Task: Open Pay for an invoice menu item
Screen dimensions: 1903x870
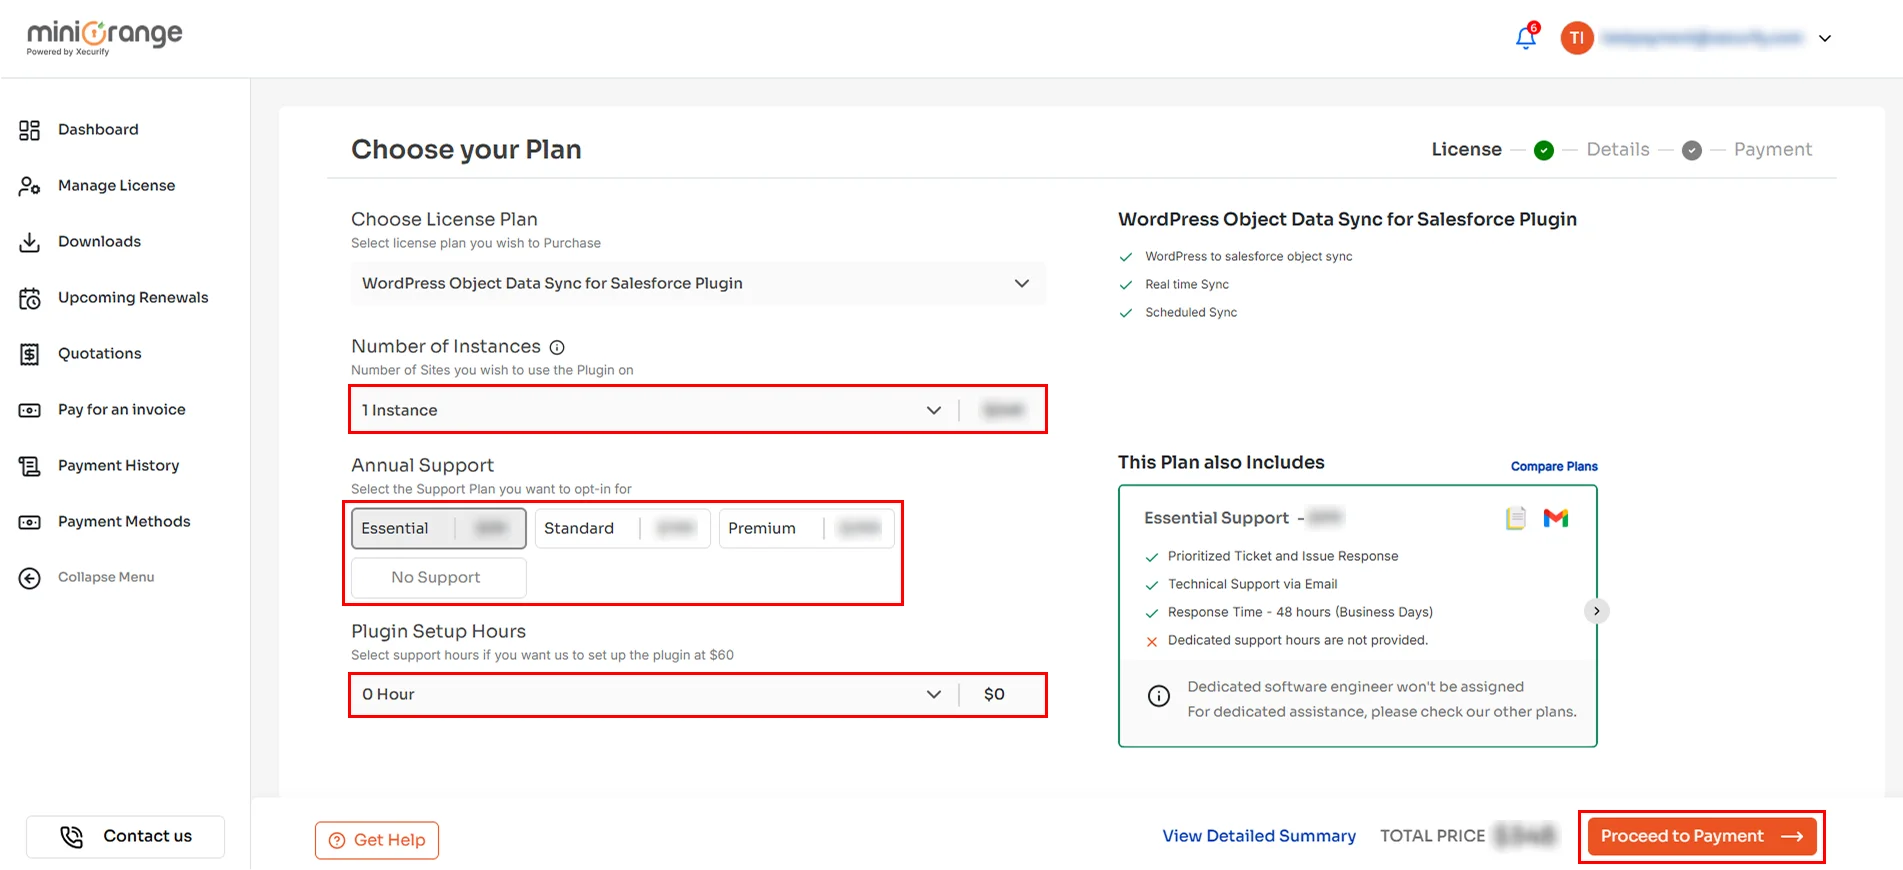Action: point(121,409)
